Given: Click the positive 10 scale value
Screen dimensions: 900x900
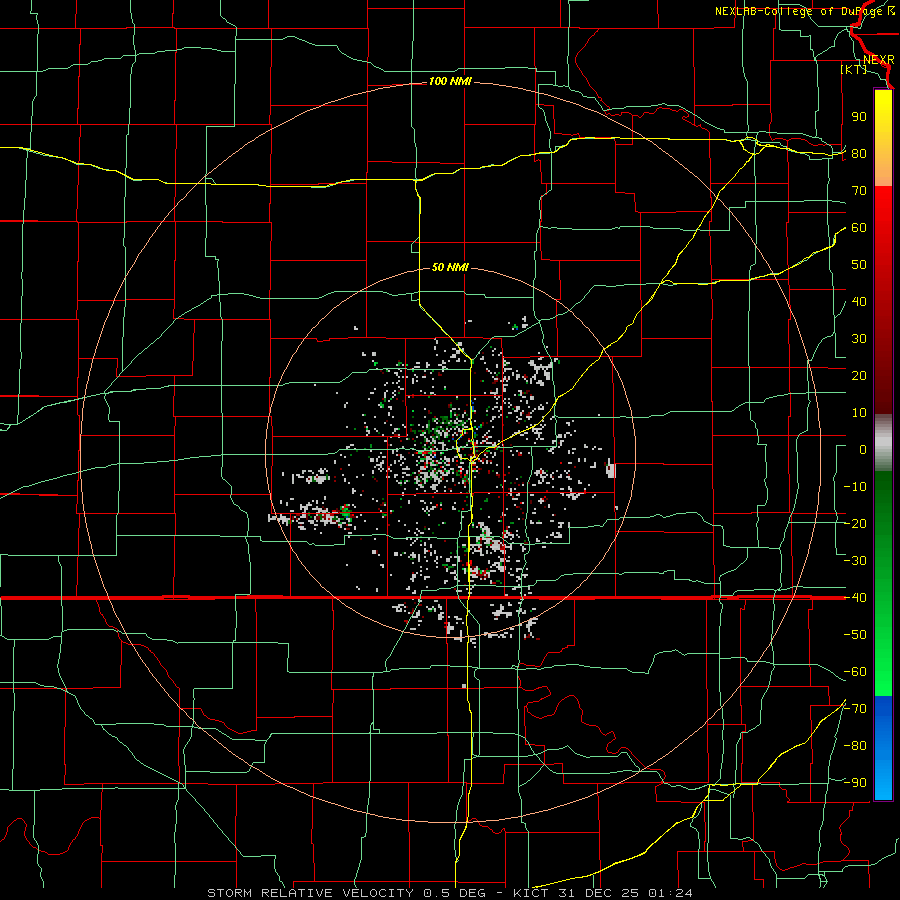Looking at the screenshot, I should point(859,413).
